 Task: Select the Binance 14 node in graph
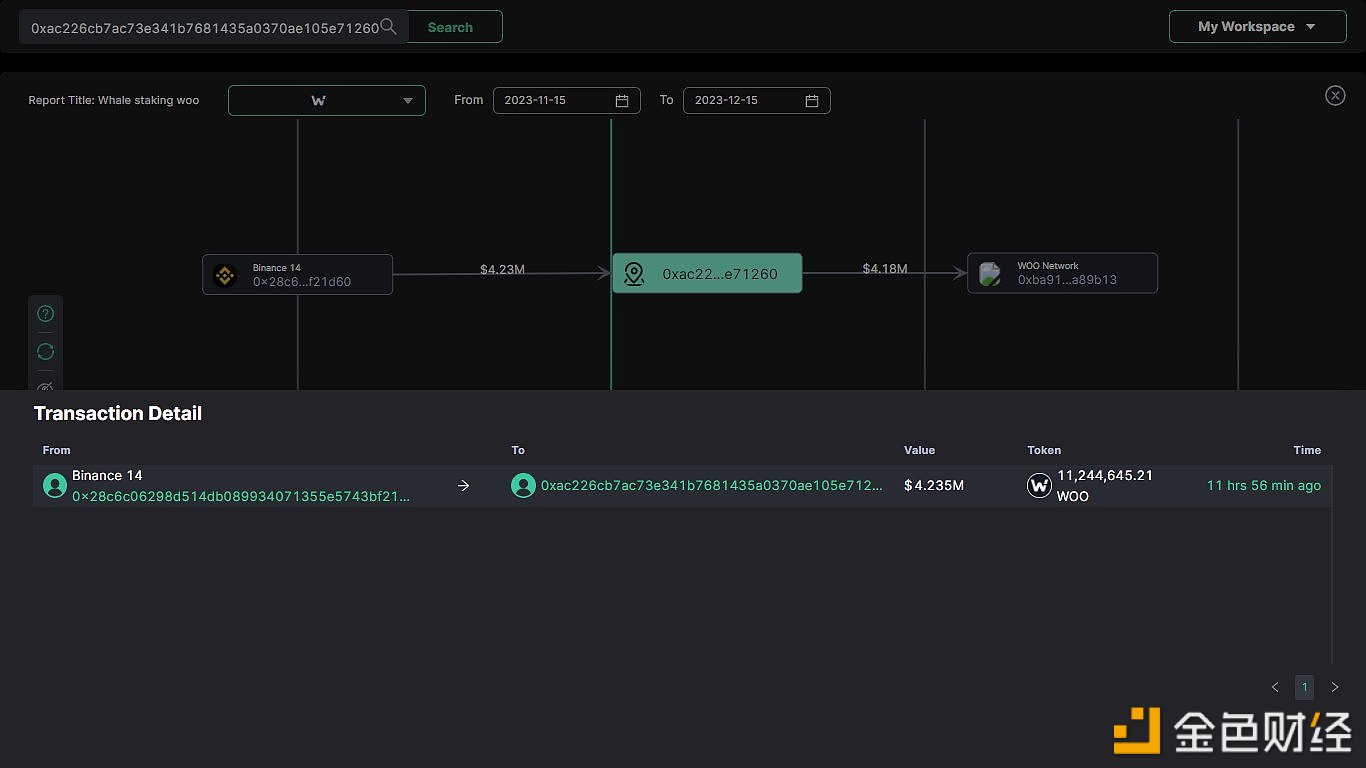[298, 274]
